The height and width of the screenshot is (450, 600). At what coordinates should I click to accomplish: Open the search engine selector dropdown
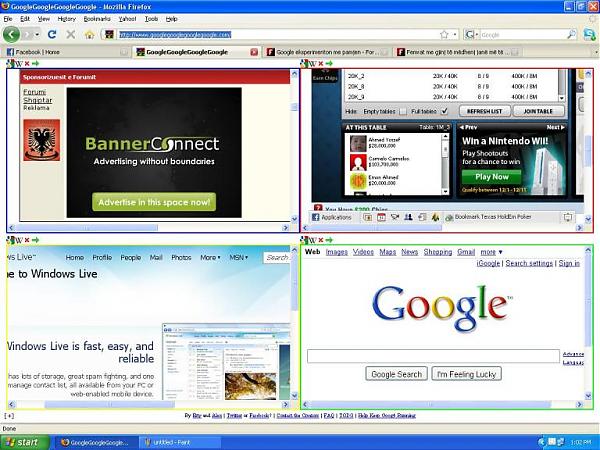click(477, 35)
